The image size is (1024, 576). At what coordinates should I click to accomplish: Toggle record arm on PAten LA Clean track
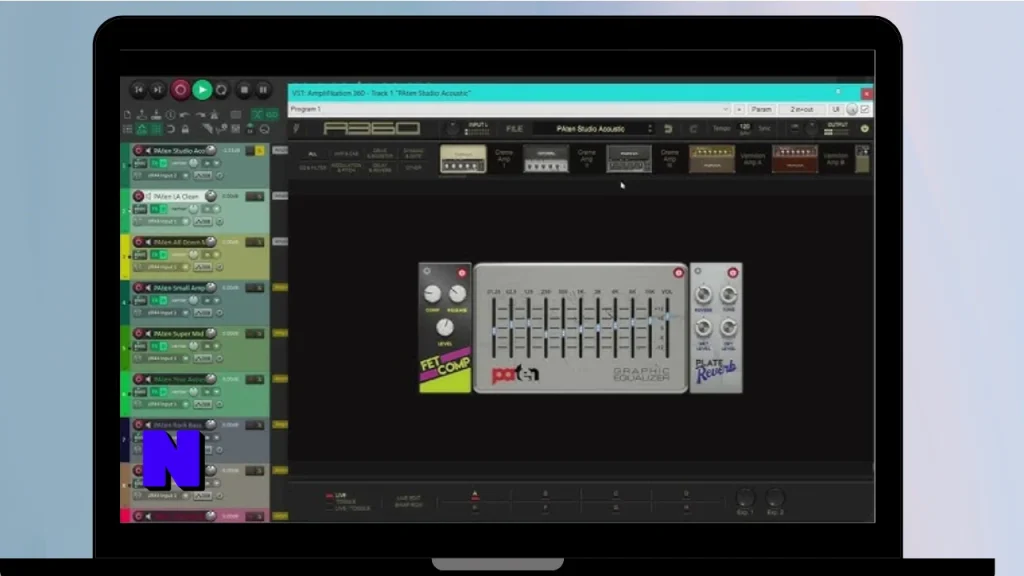coord(138,196)
